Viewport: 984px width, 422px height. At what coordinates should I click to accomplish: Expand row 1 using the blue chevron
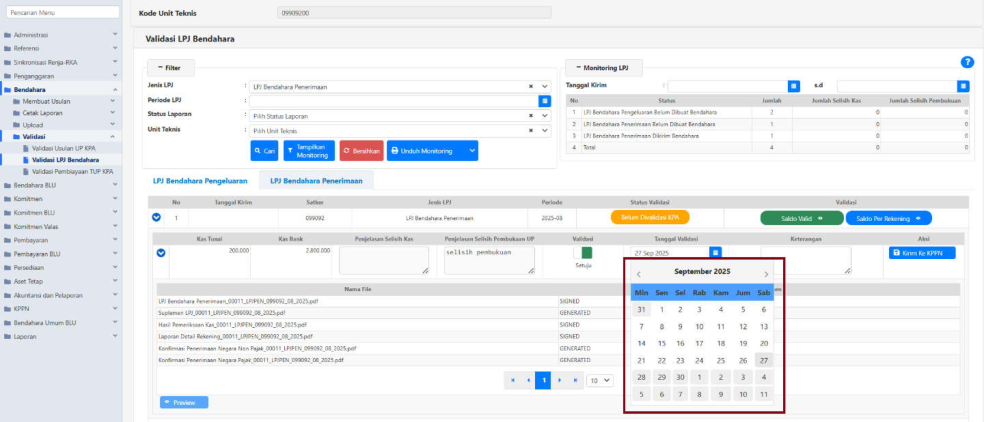click(156, 217)
